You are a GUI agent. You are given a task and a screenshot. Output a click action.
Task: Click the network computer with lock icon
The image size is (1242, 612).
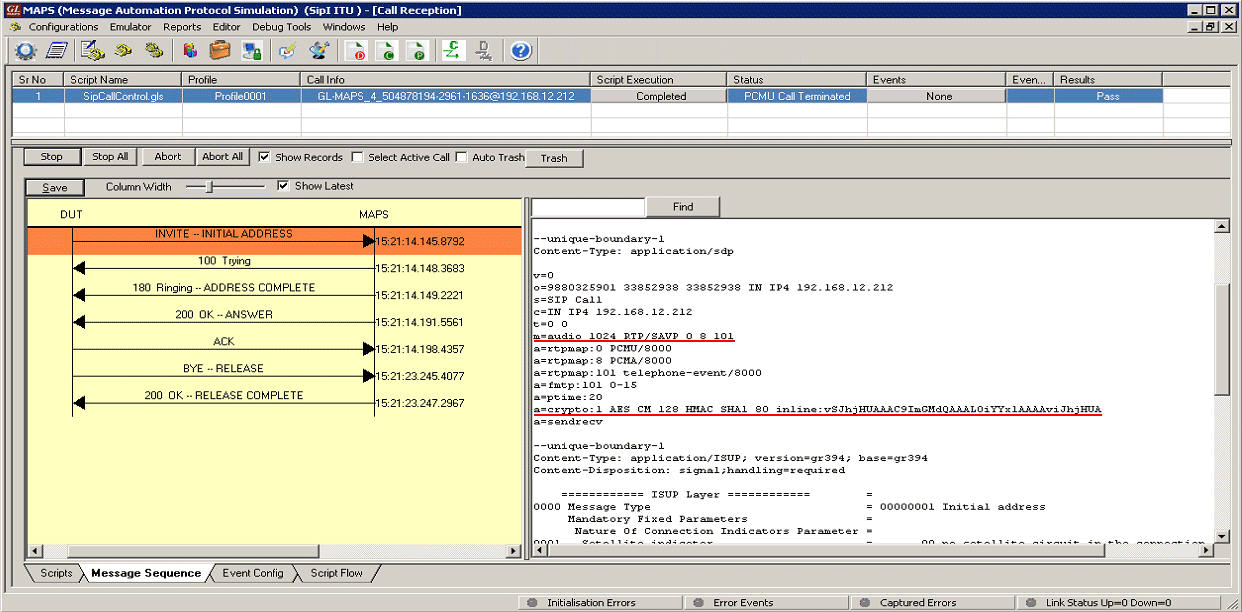[251, 50]
